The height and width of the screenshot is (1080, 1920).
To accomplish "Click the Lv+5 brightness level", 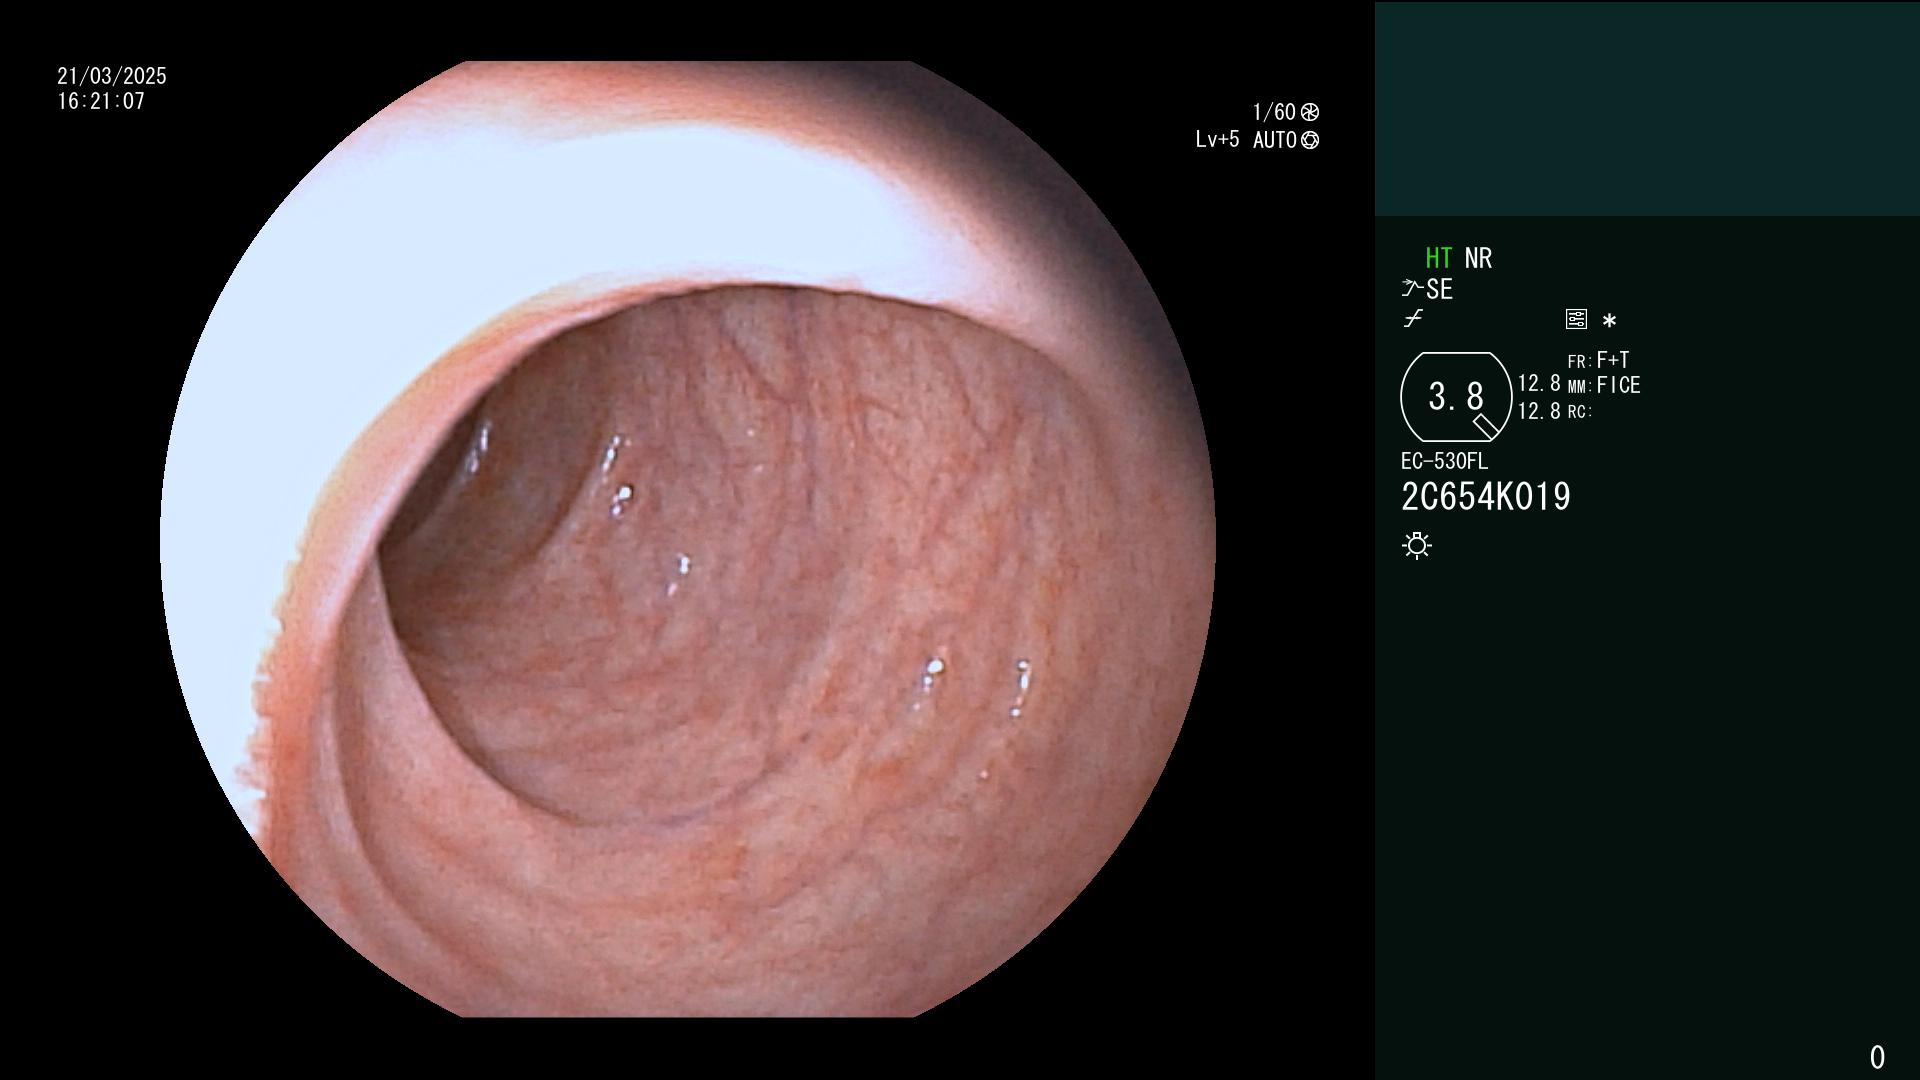I will [x=1217, y=140].
